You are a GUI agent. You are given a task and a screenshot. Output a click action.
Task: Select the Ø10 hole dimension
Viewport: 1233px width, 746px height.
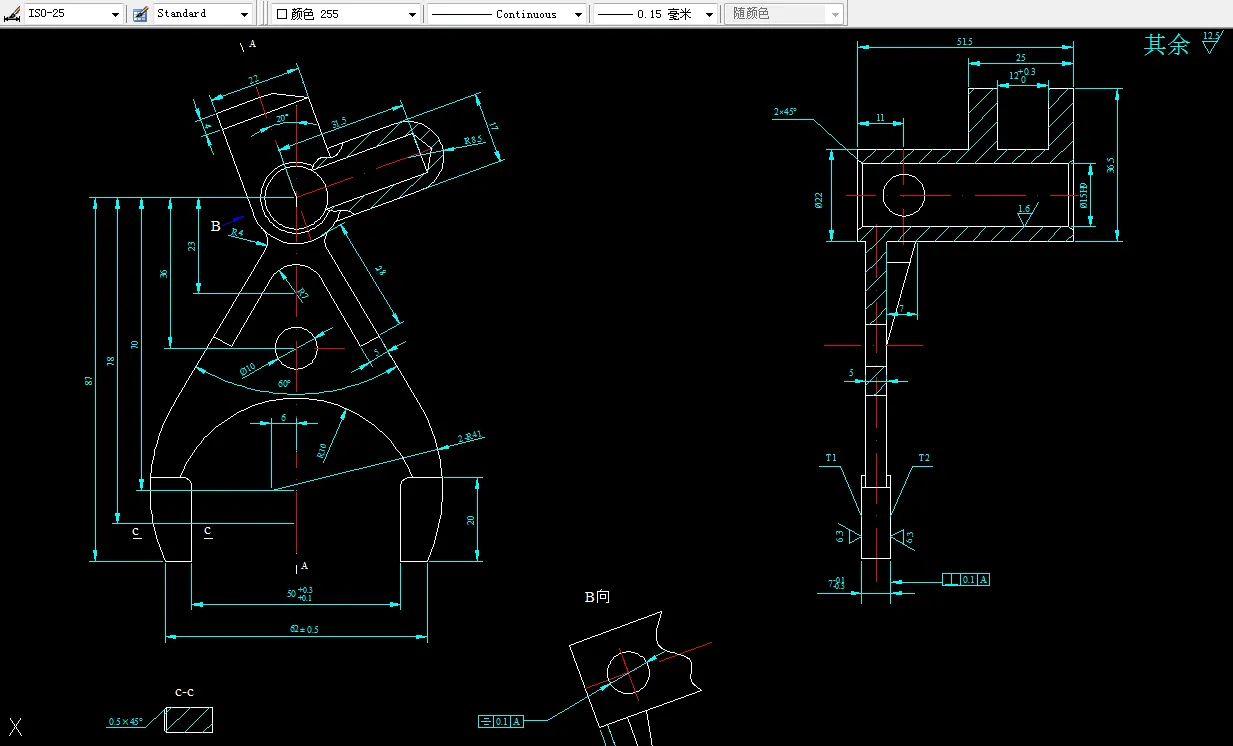(248, 369)
